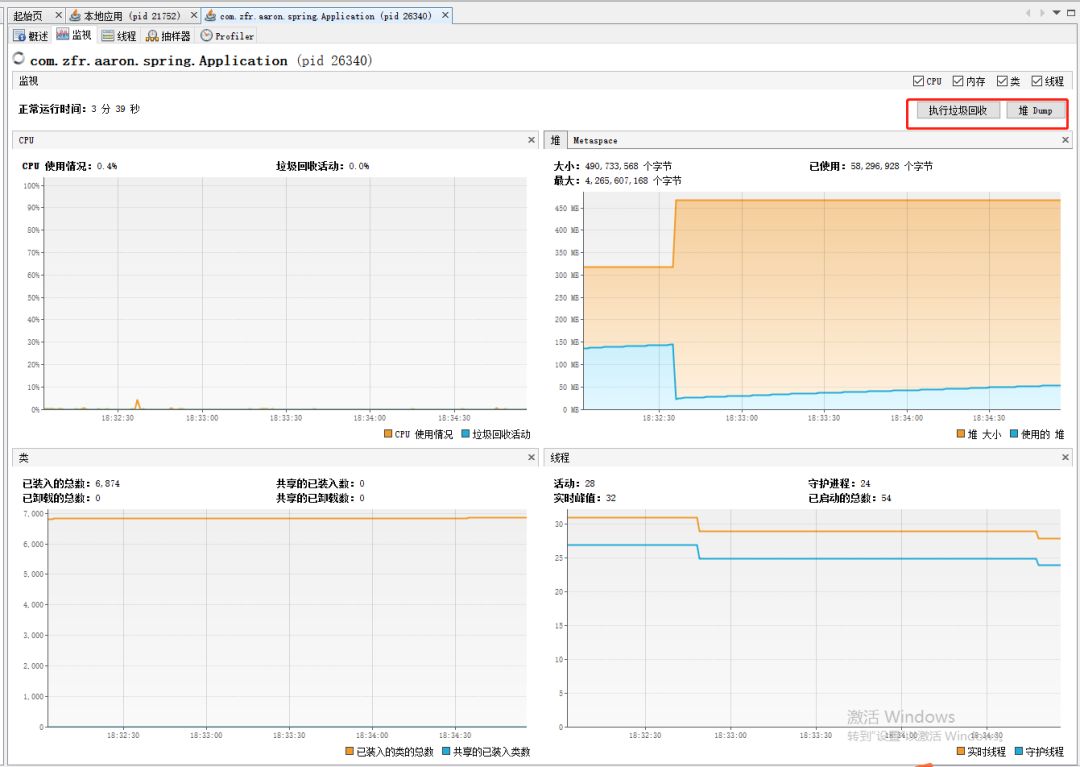1080x767 pixels.
Task: Click the CPU 使用情况: 0.4% value
Action: [70, 166]
